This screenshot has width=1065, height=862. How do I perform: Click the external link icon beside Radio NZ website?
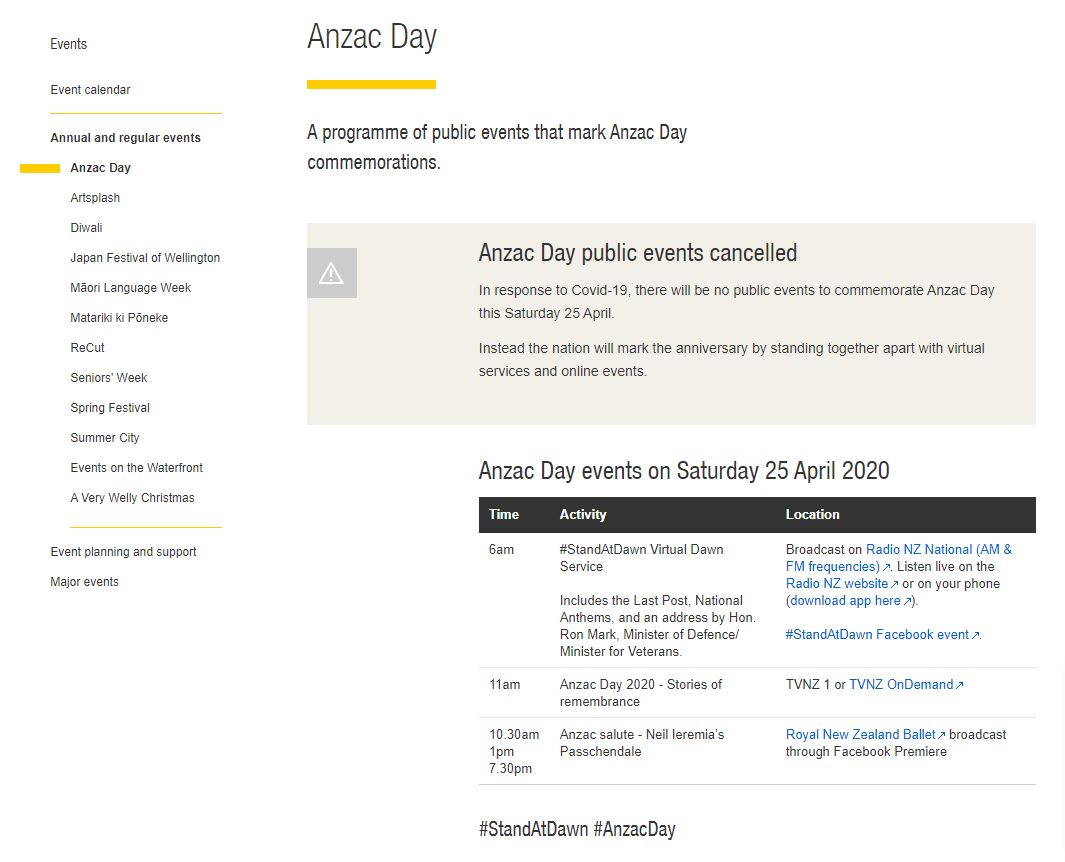(895, 583)
